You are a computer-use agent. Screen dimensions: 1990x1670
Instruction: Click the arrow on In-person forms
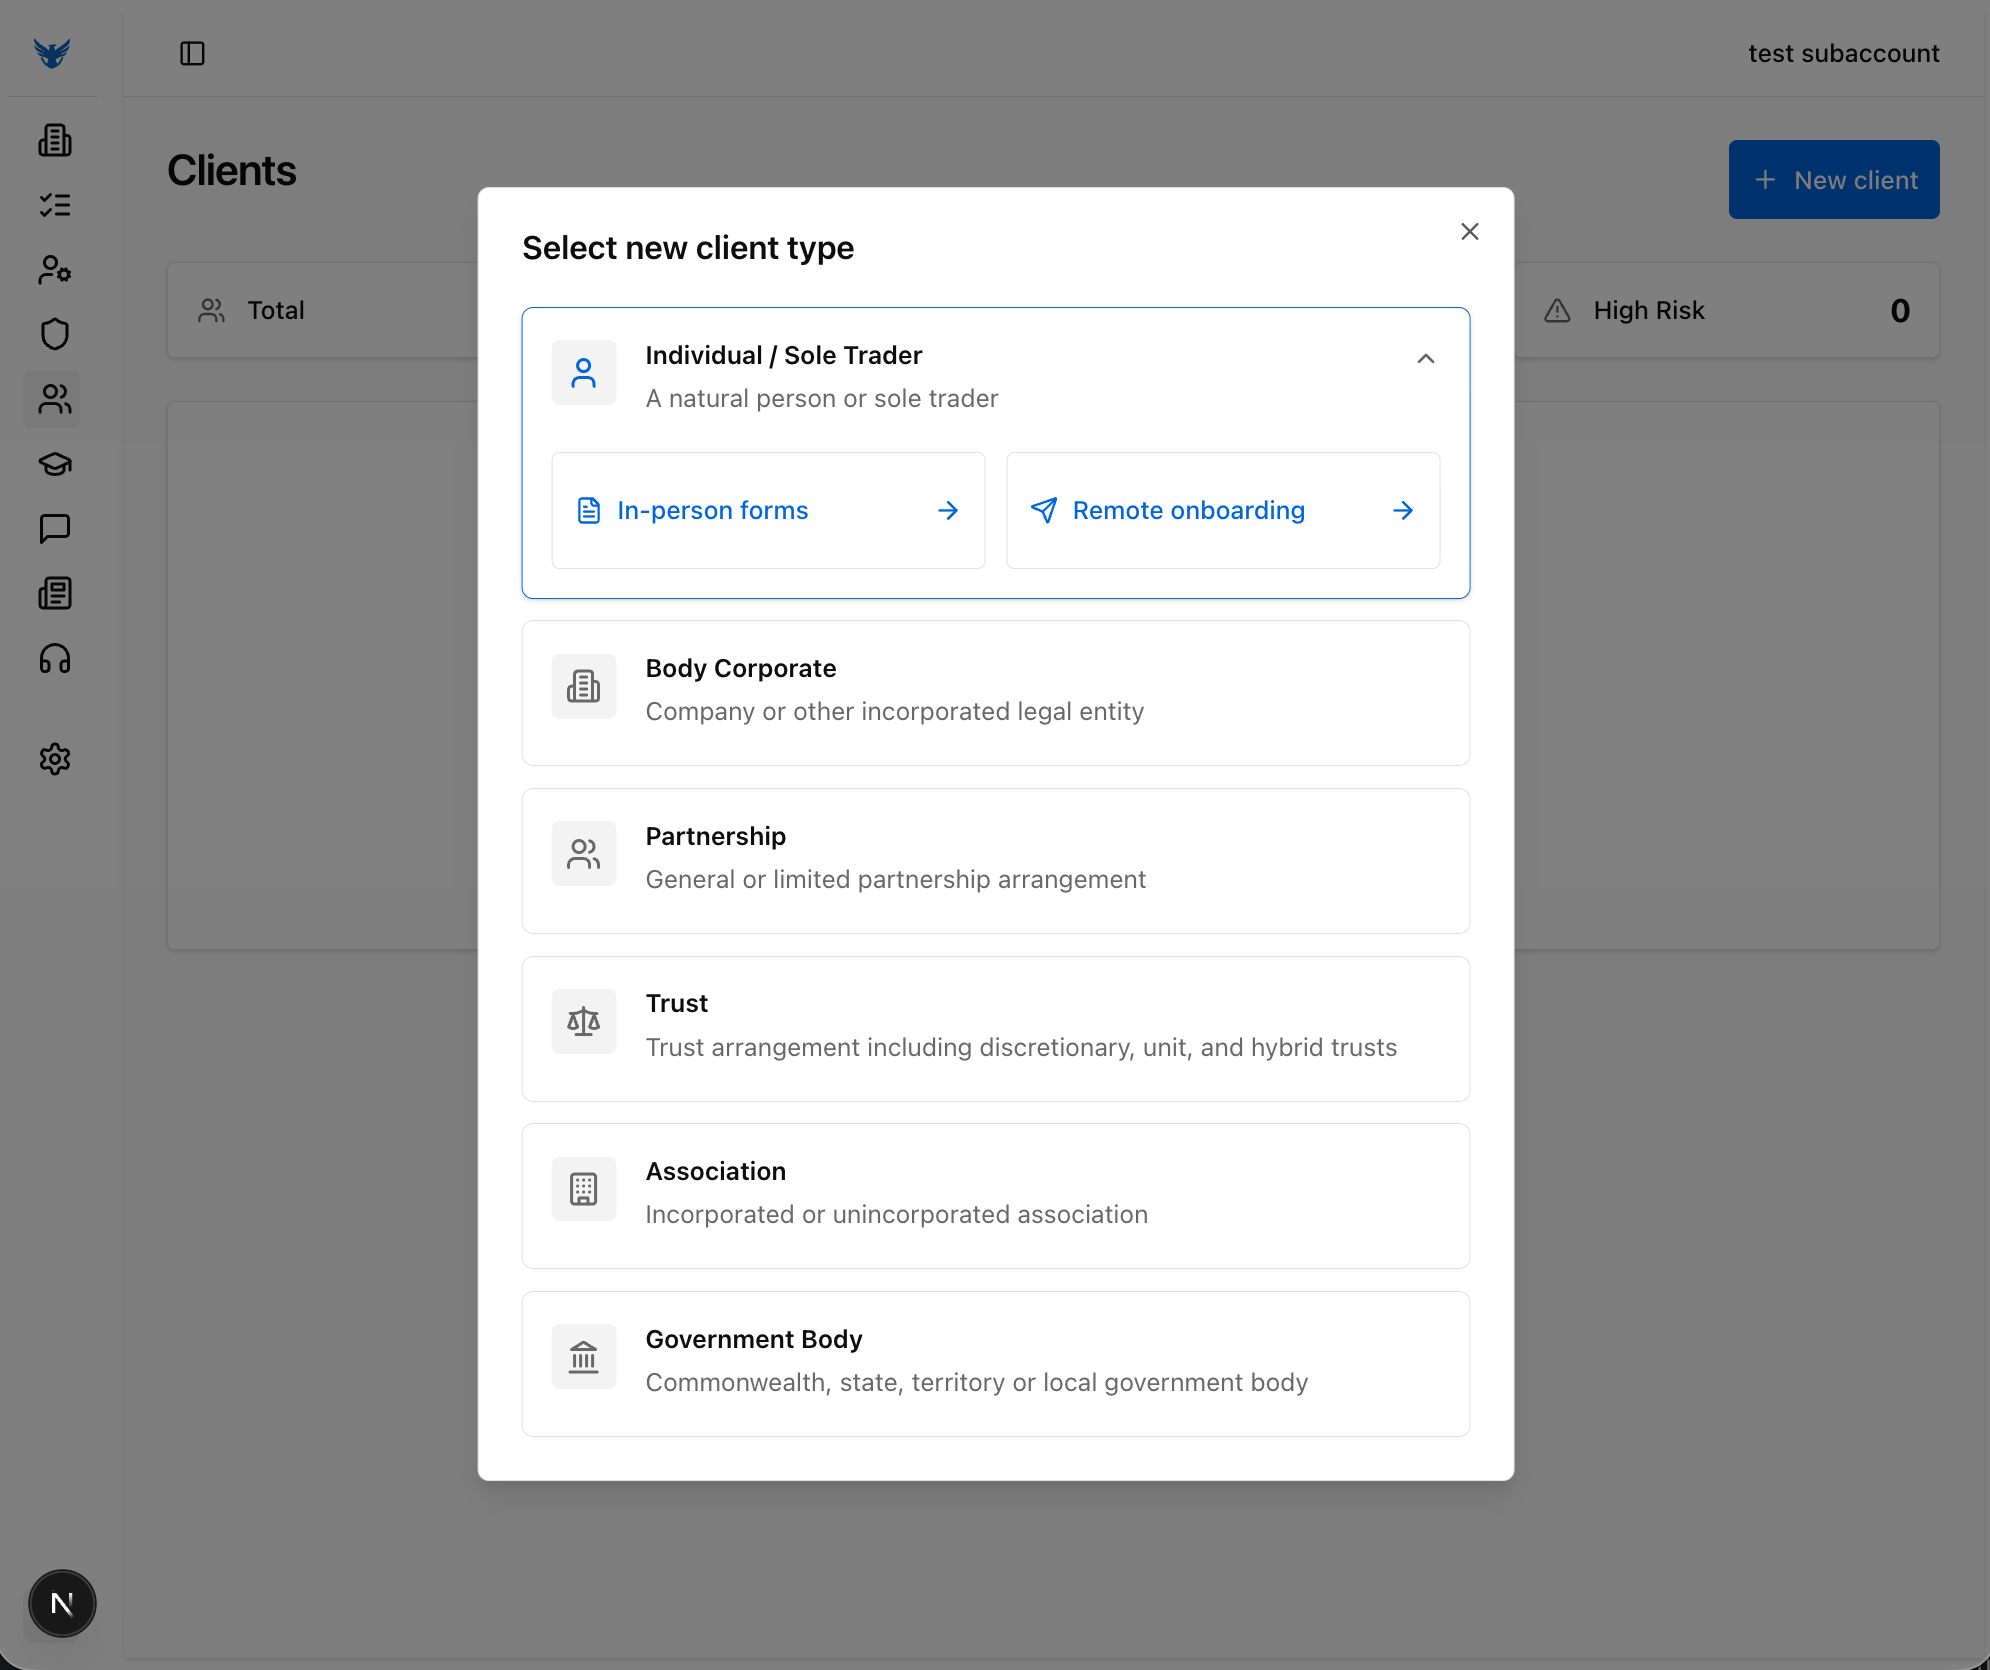[948, 511]
